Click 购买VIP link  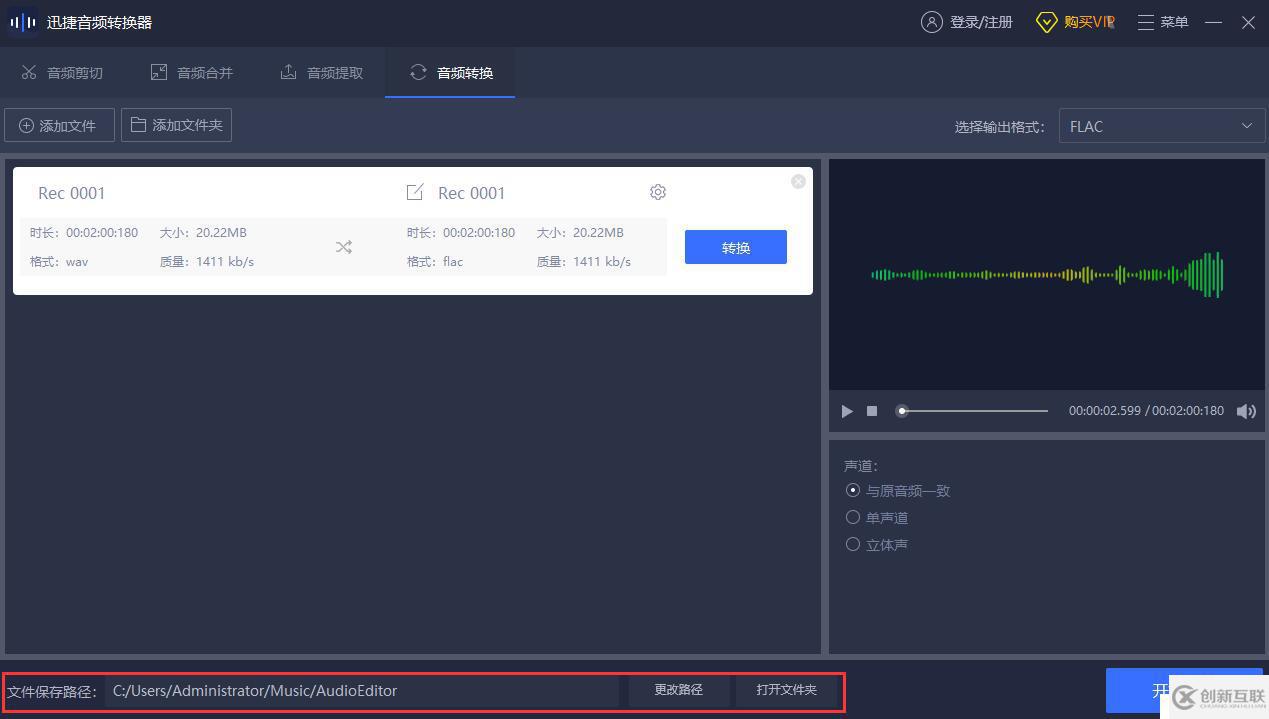[x=1089, y=22]
